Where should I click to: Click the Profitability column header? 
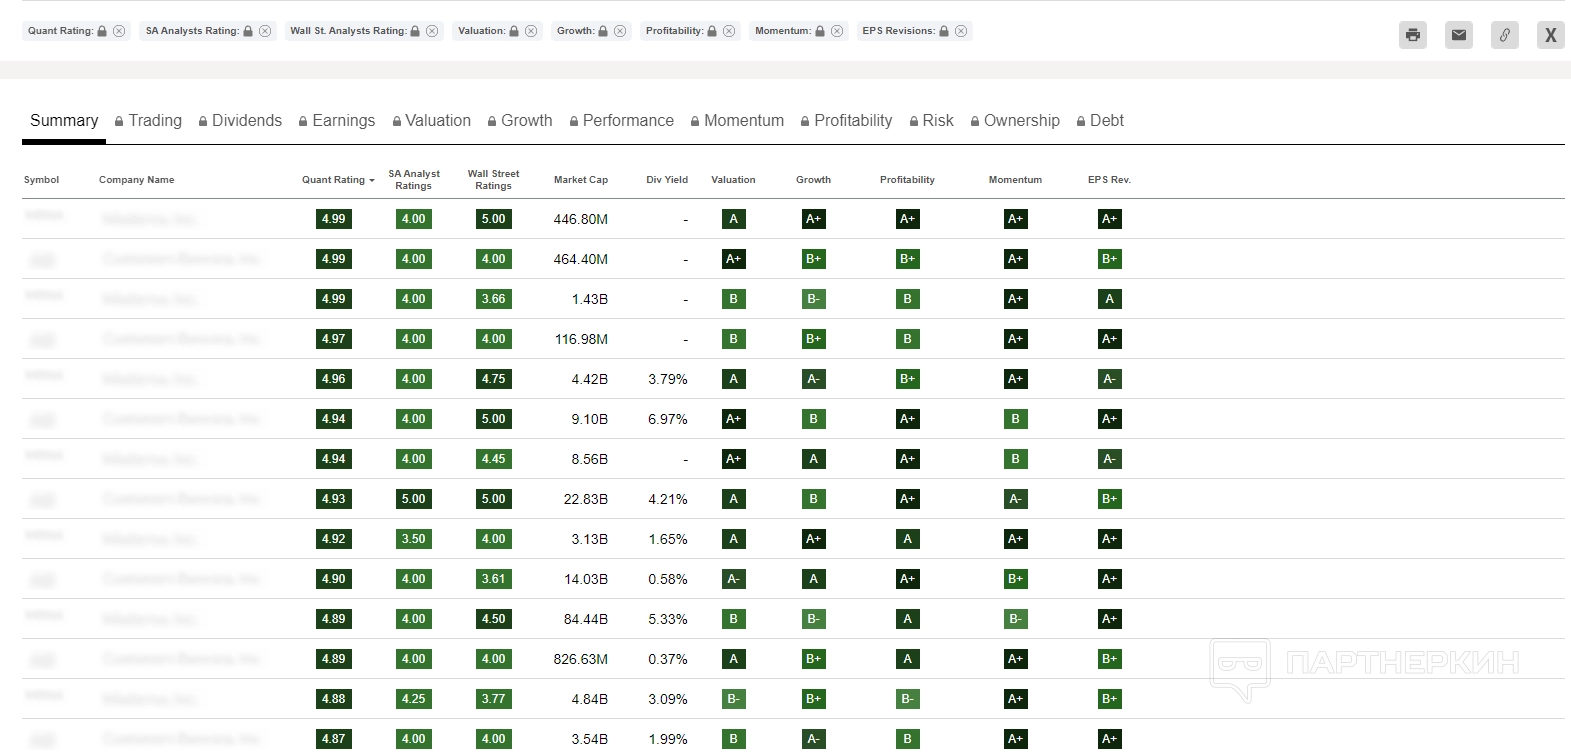(x=906, y=180)
